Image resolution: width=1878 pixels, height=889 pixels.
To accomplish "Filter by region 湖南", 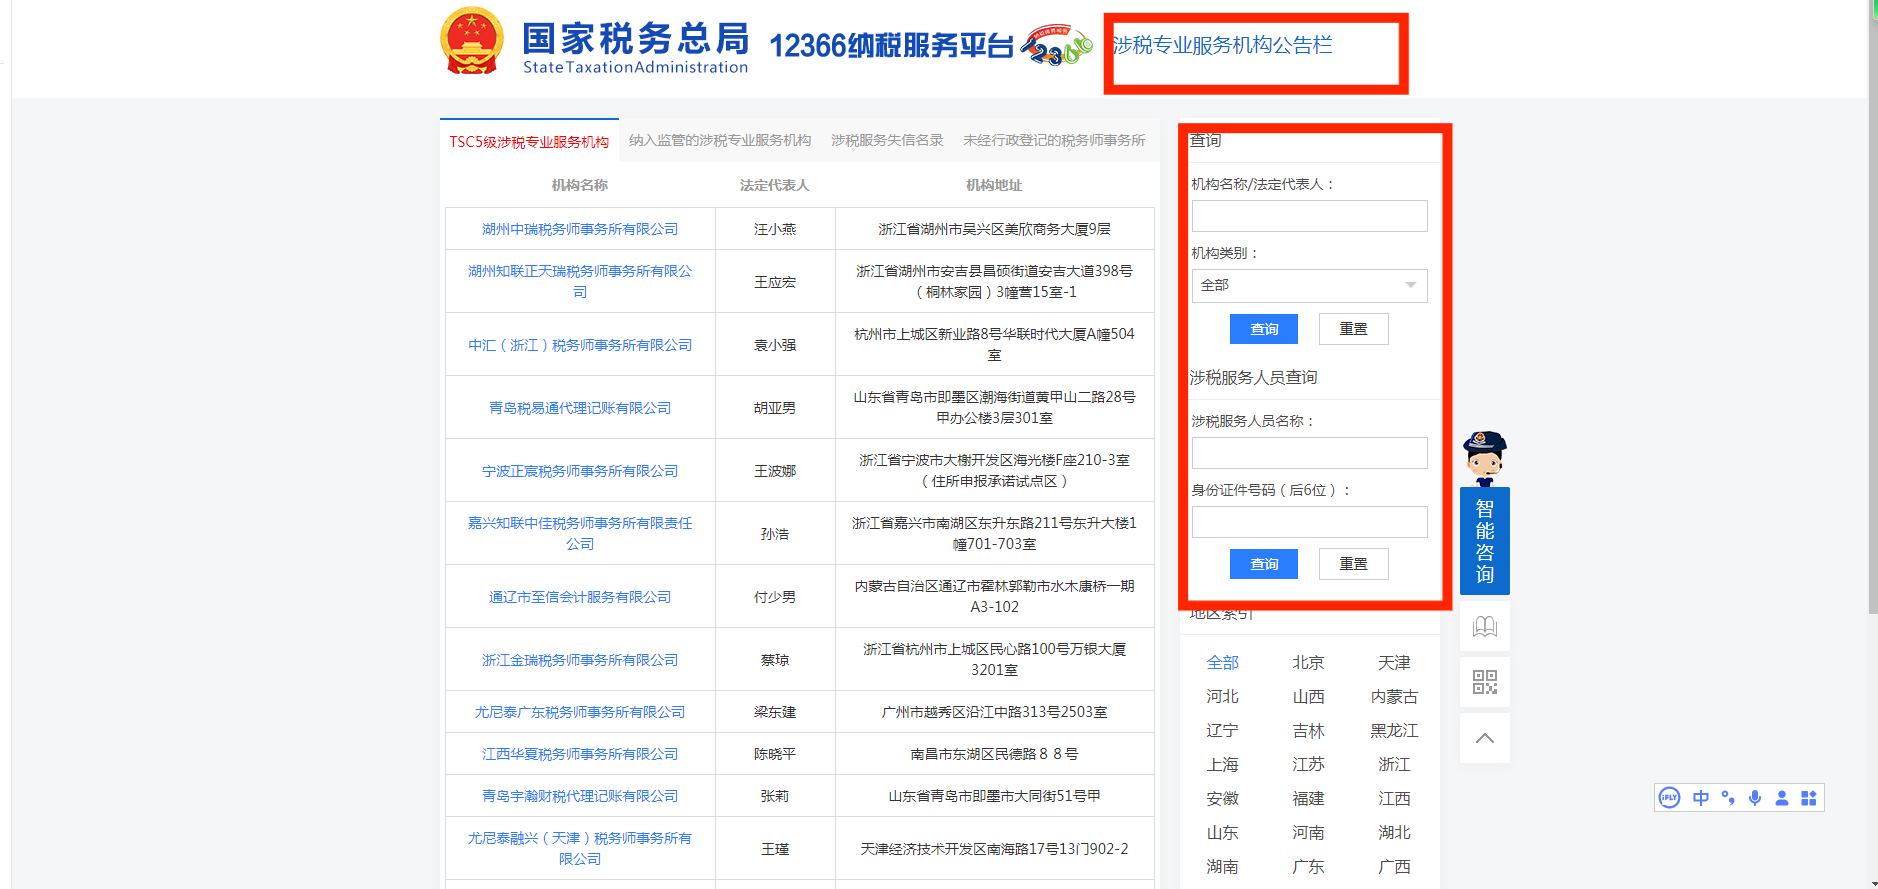I will (x=1222, y=867).
